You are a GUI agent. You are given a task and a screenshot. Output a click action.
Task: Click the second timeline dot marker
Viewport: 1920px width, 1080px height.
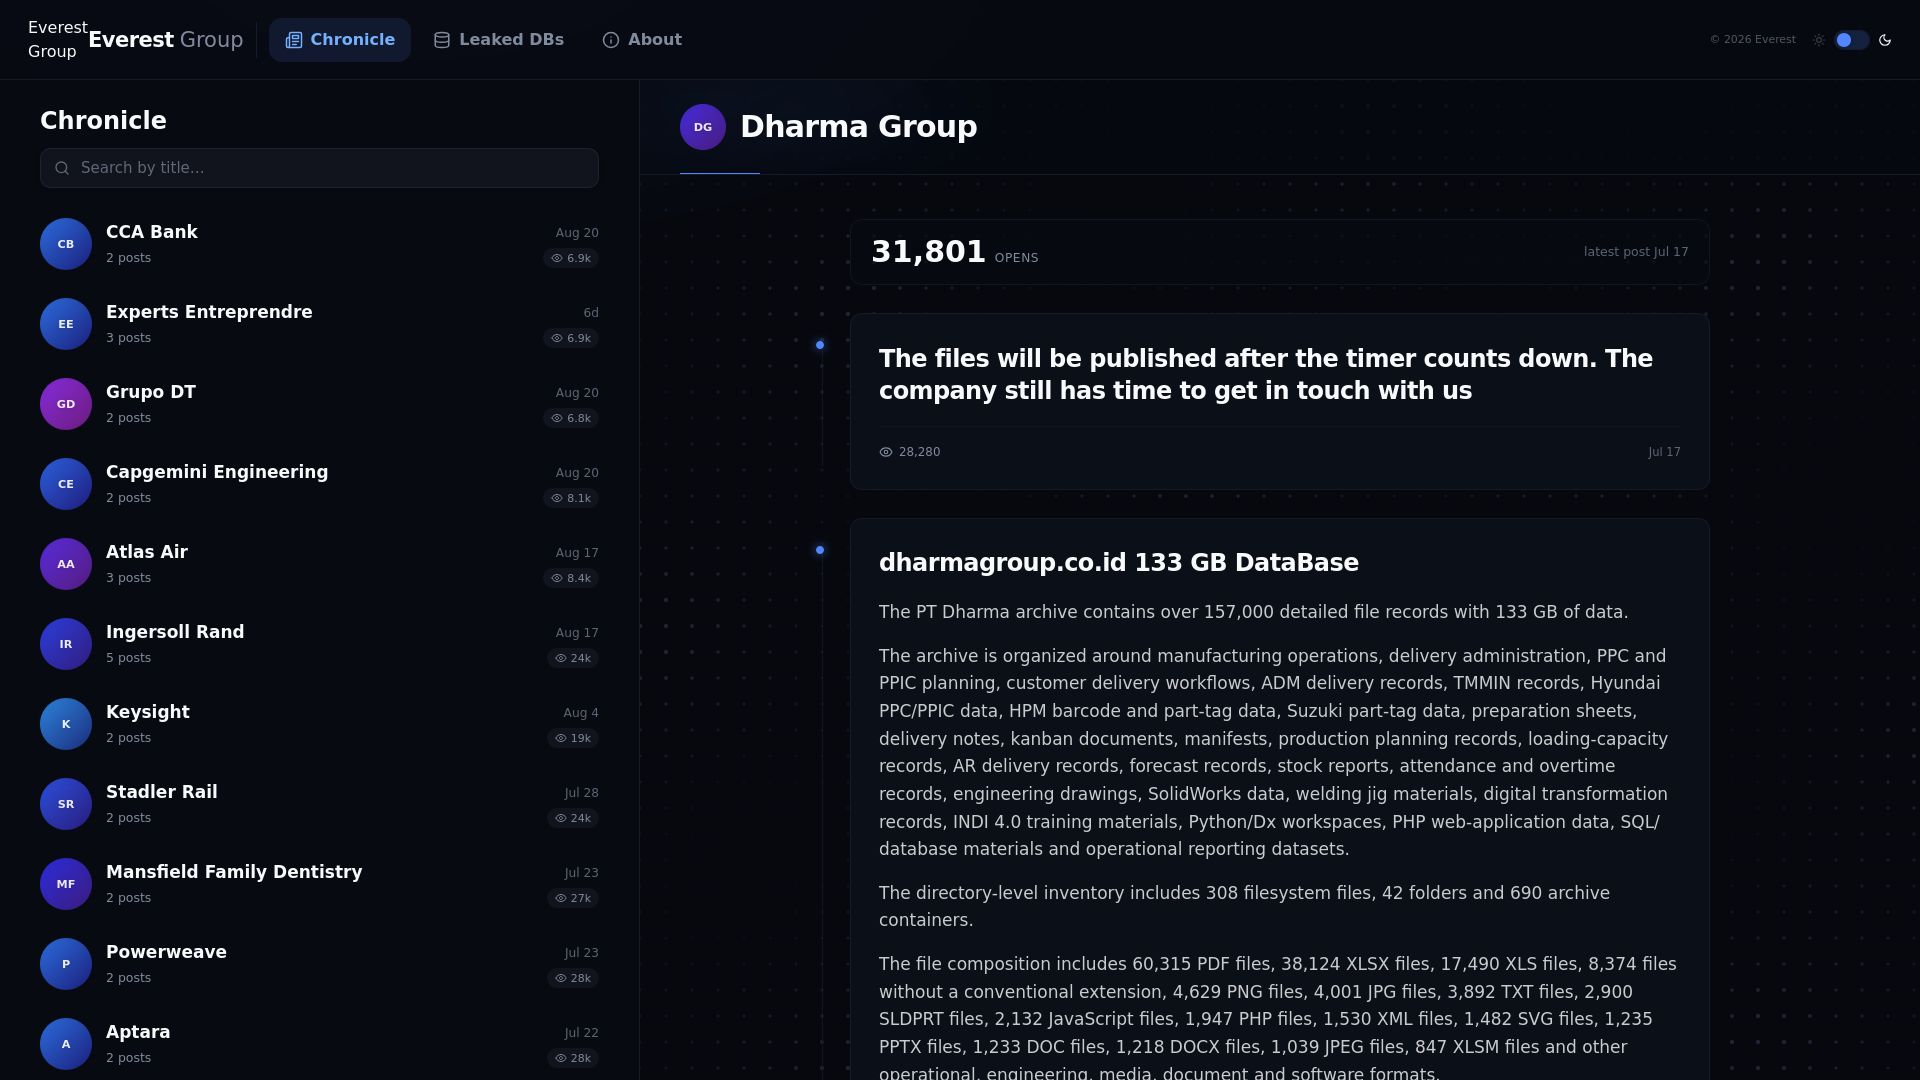820,550
